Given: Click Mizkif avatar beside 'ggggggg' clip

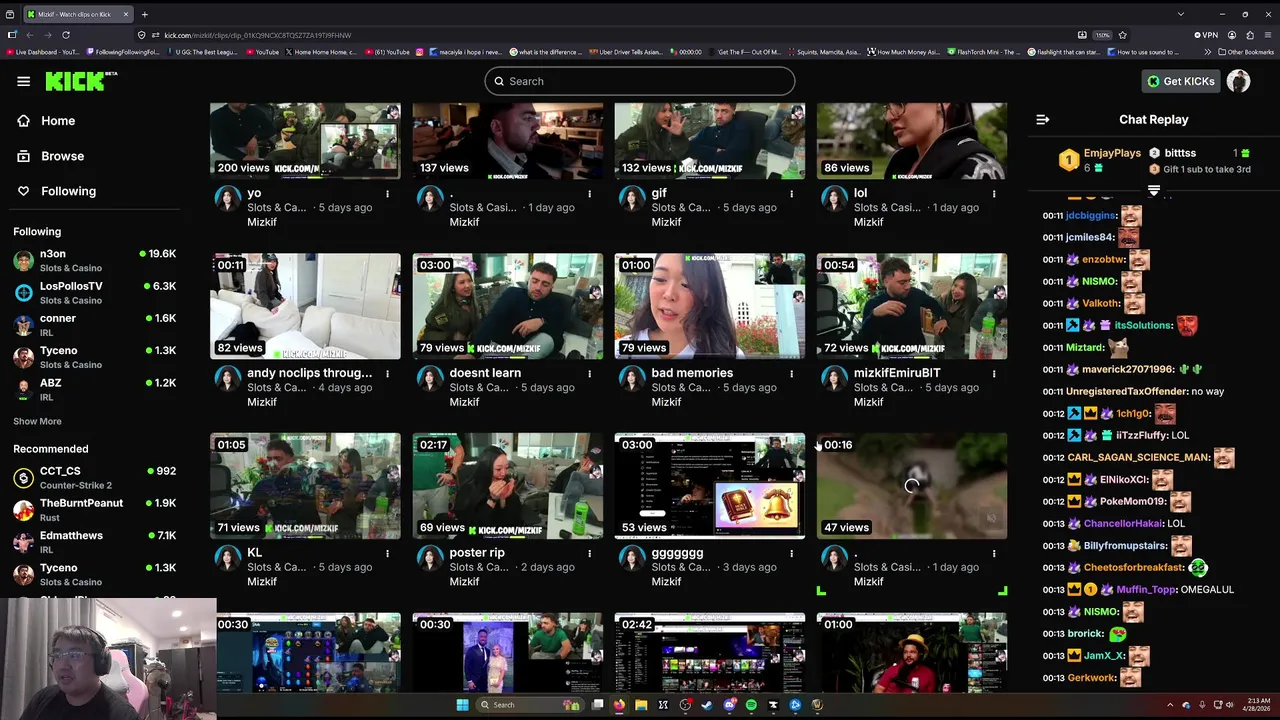Looking at the screenshot, I should 632,558.
